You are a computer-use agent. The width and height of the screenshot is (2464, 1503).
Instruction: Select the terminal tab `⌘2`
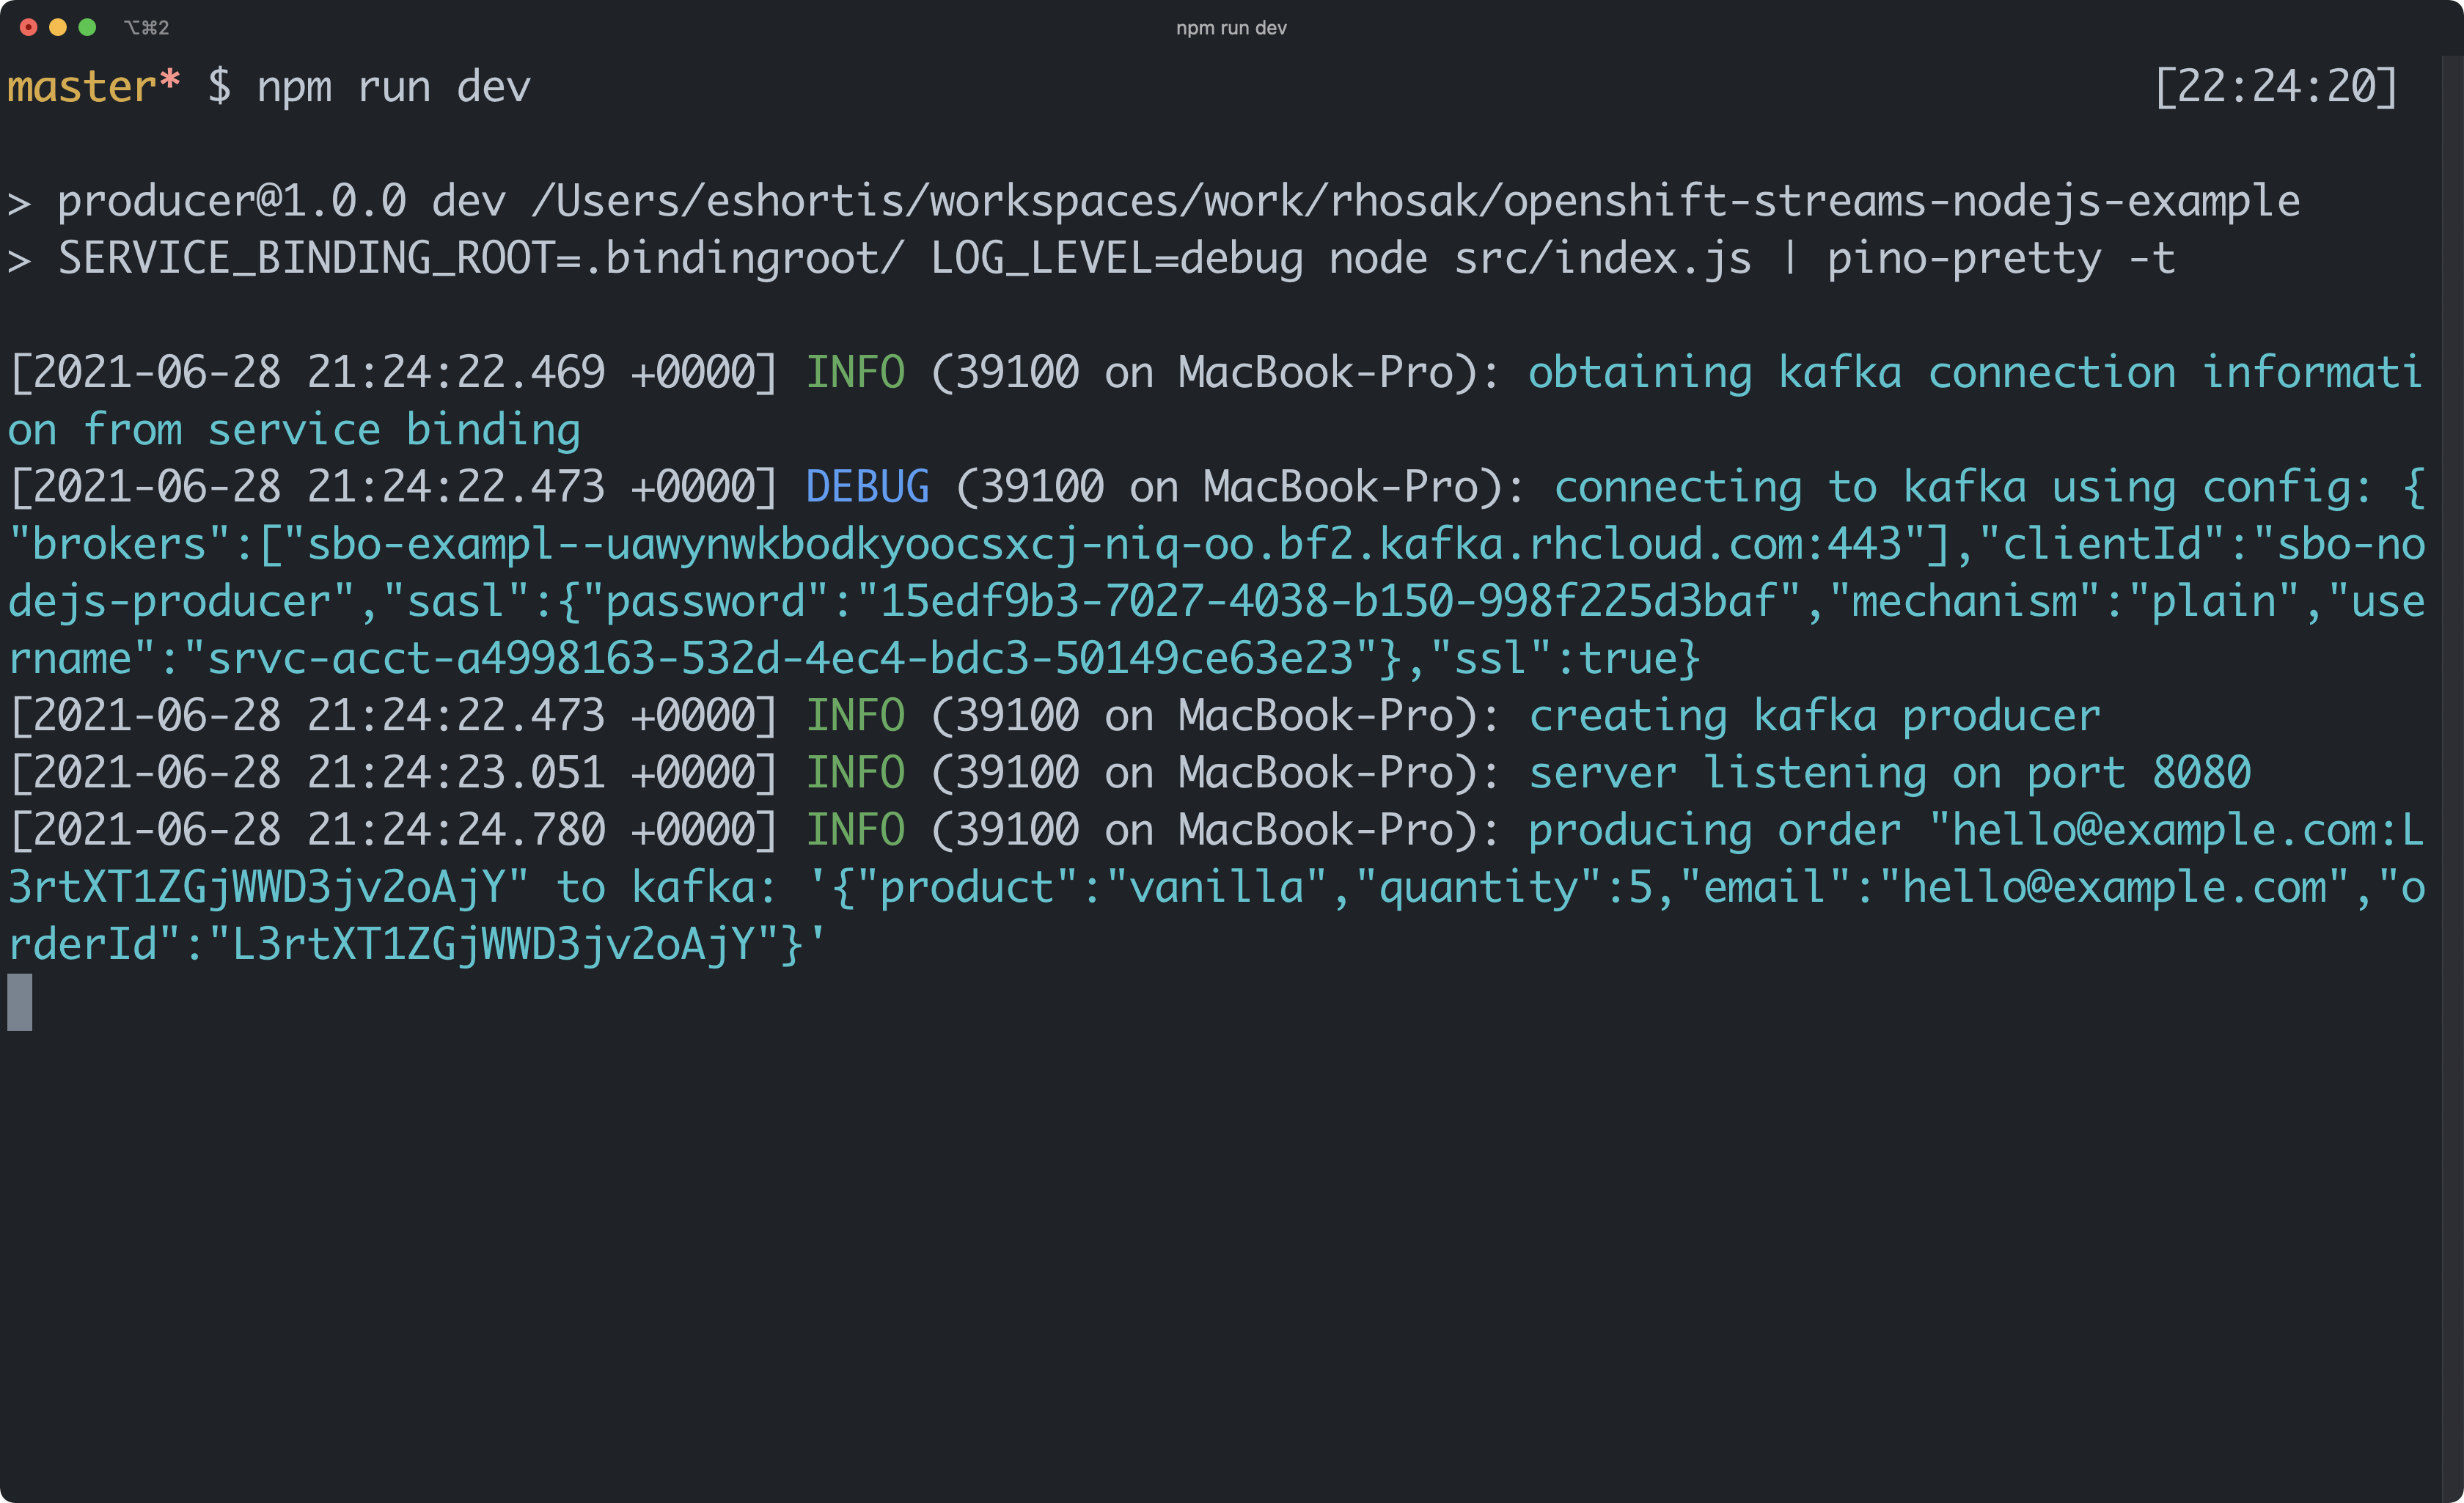click(148, 25)
